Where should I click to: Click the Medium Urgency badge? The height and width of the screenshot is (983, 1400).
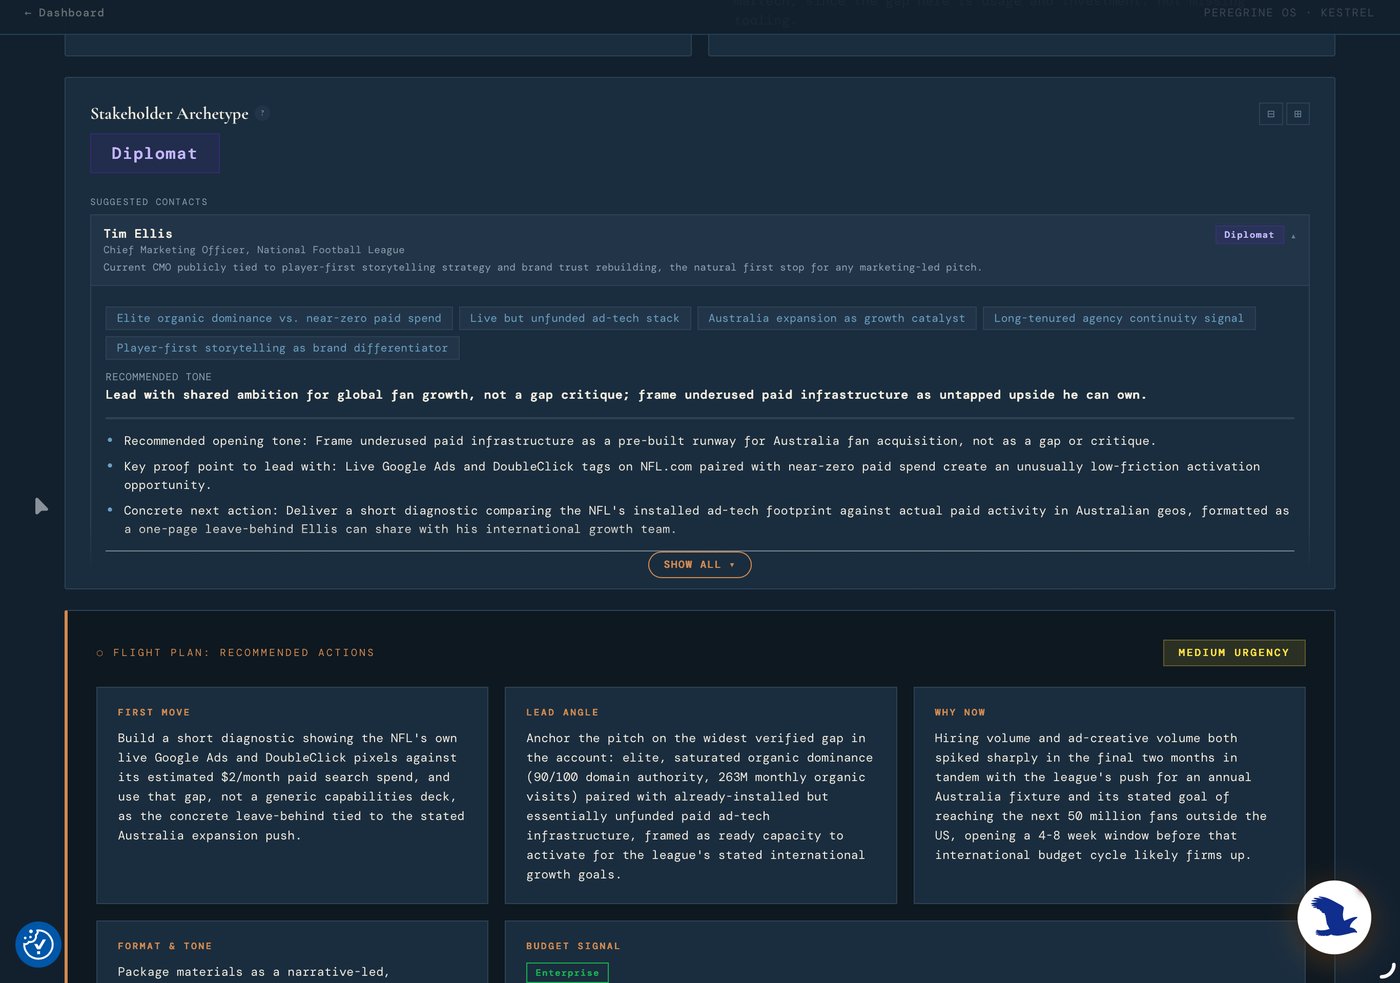point(1234,653)
